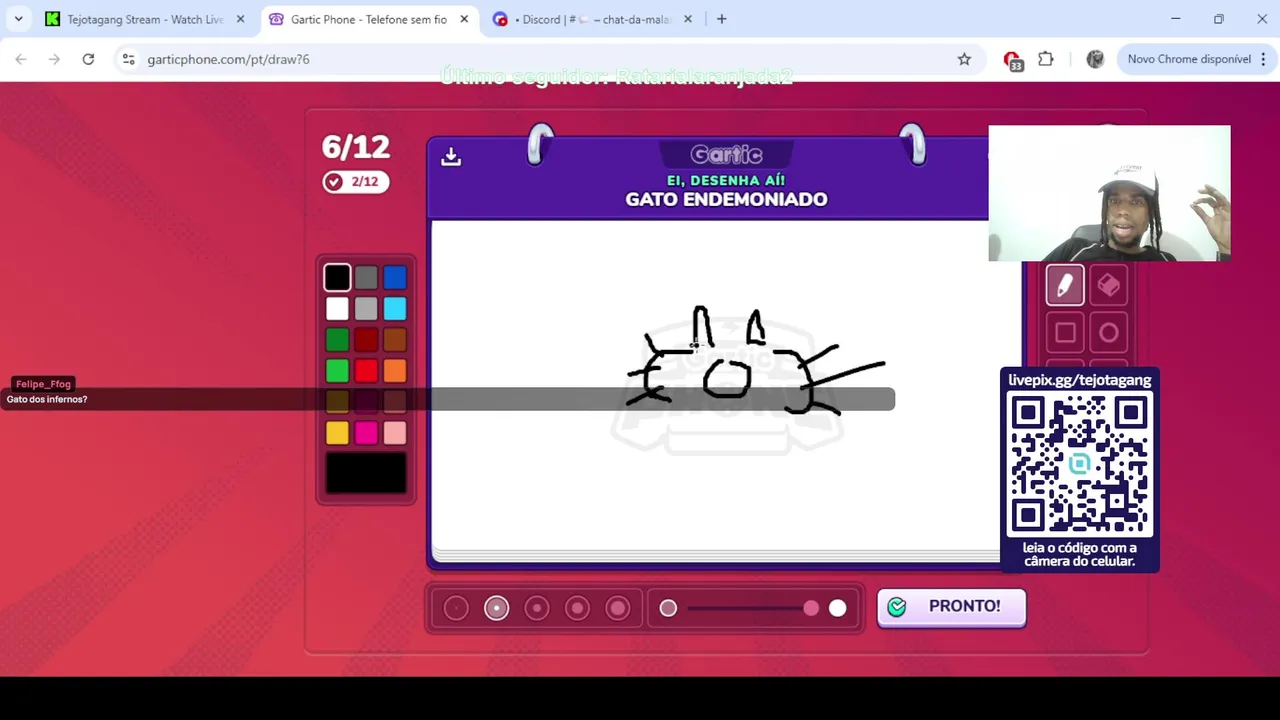The width and height of the screenshot is (1280, 720).
Task: Select the second brush size
Action: coord(497,608)
